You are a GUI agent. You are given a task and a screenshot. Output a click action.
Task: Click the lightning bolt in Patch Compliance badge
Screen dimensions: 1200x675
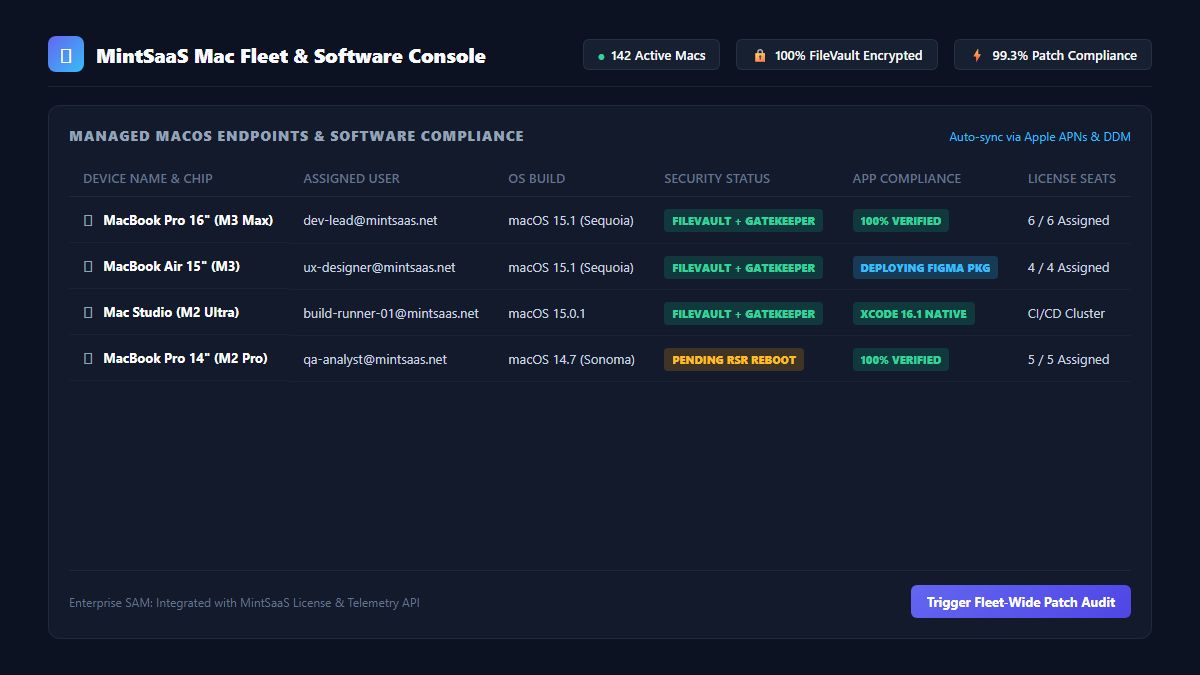[977, 56]
